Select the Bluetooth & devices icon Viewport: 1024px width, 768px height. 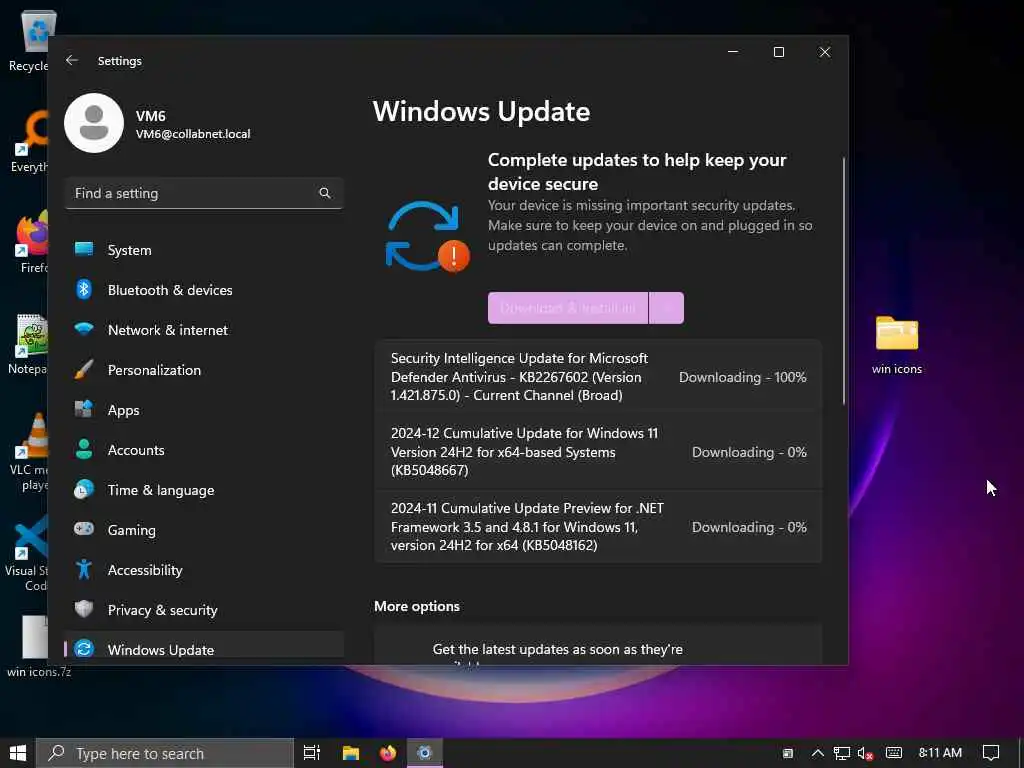(84, 289)
